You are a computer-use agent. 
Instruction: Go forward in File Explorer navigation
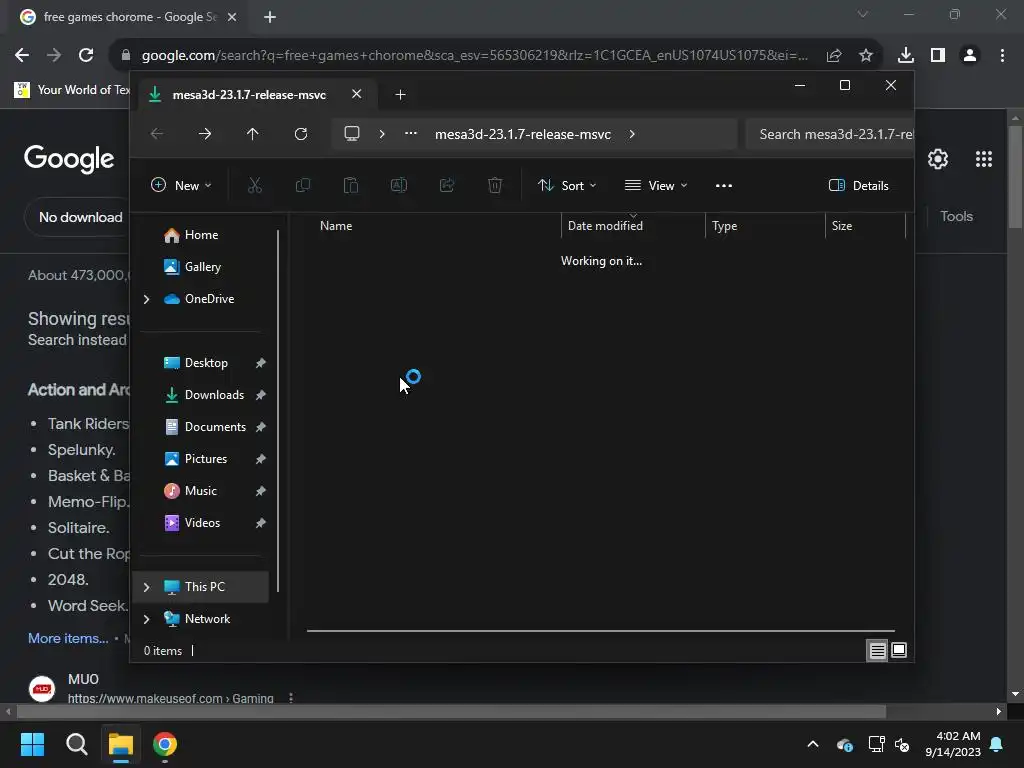pyautogui.click(x=204, y=134)
